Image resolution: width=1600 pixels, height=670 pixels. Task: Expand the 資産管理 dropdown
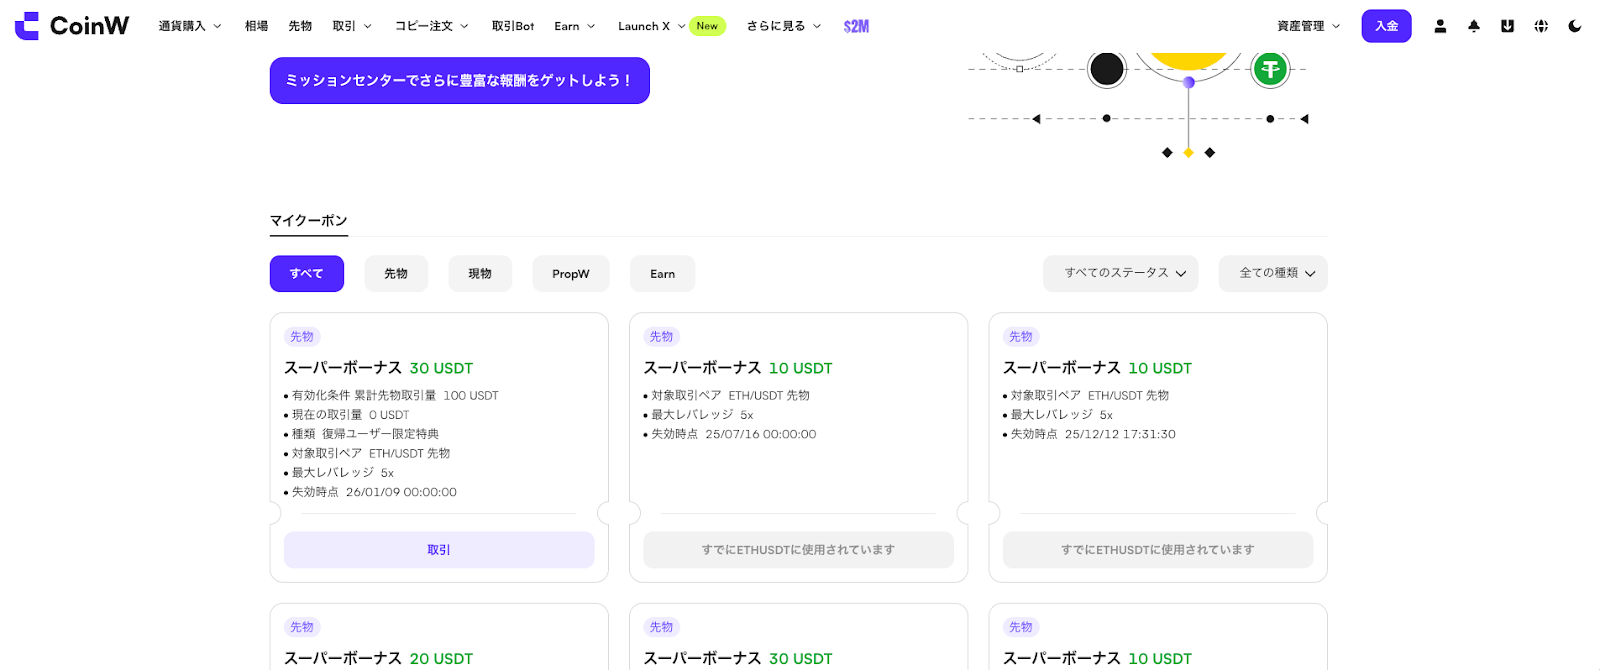[1308, 26]
